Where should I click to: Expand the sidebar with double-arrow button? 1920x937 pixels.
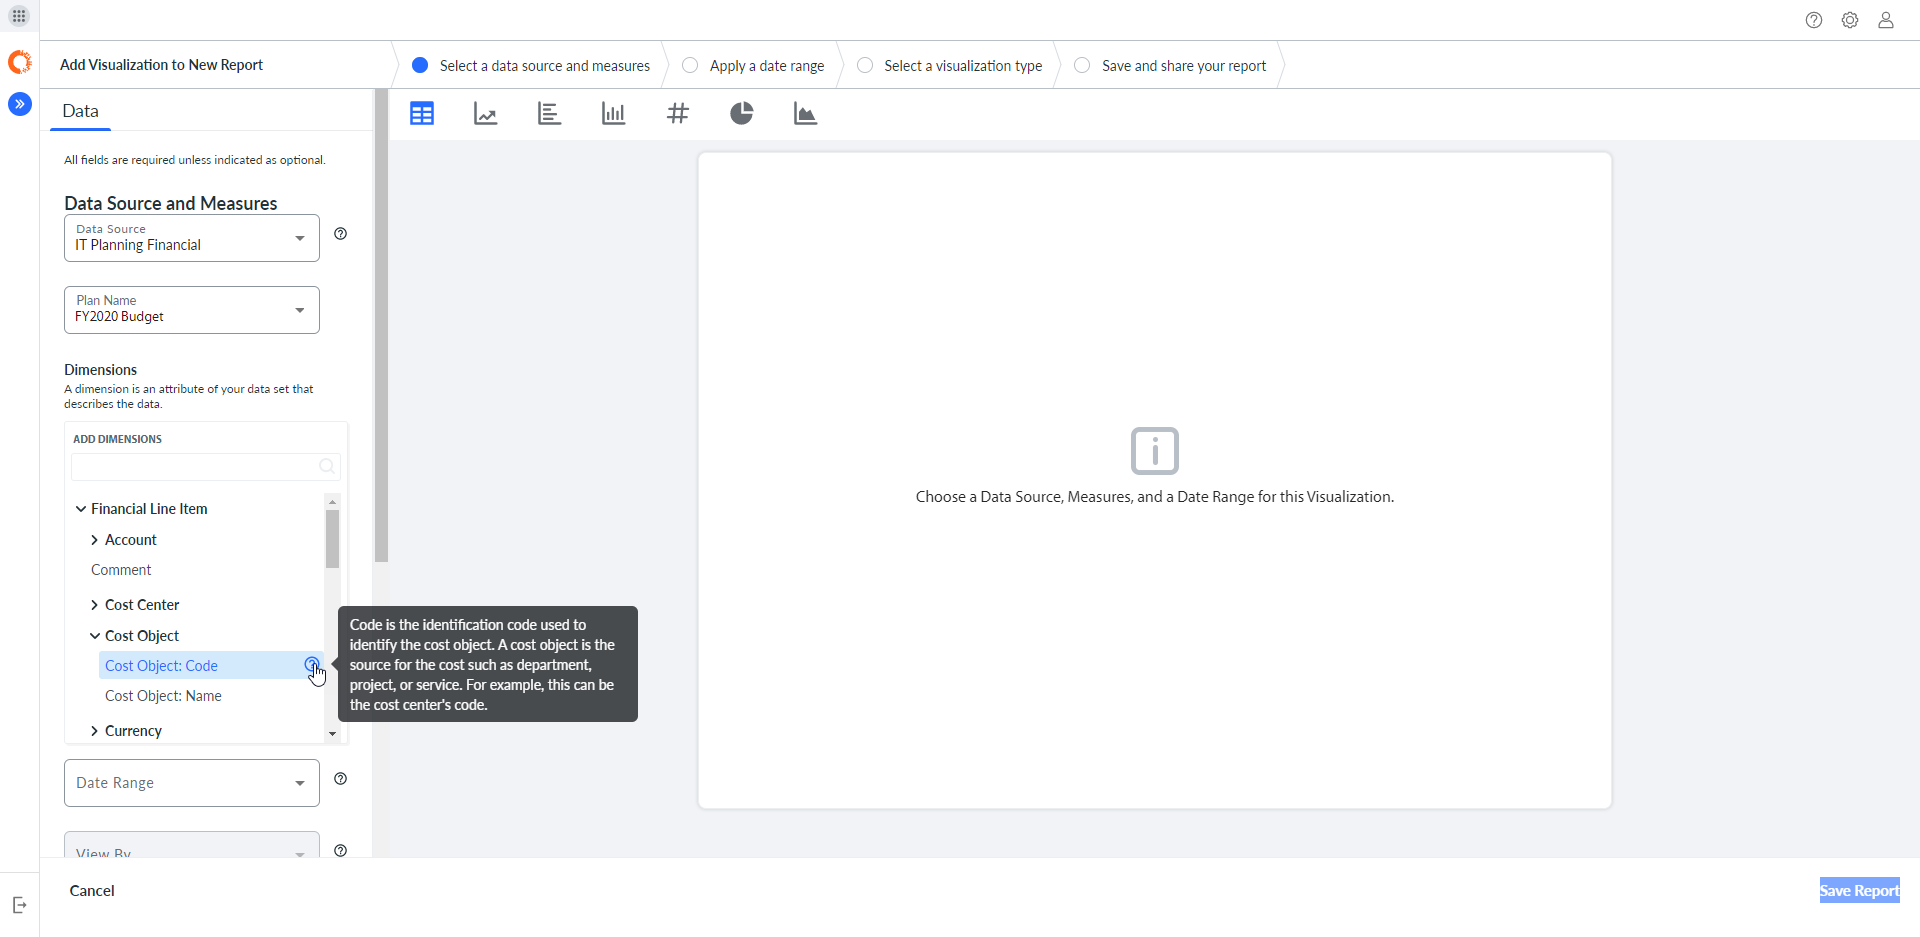pos(20,104)
